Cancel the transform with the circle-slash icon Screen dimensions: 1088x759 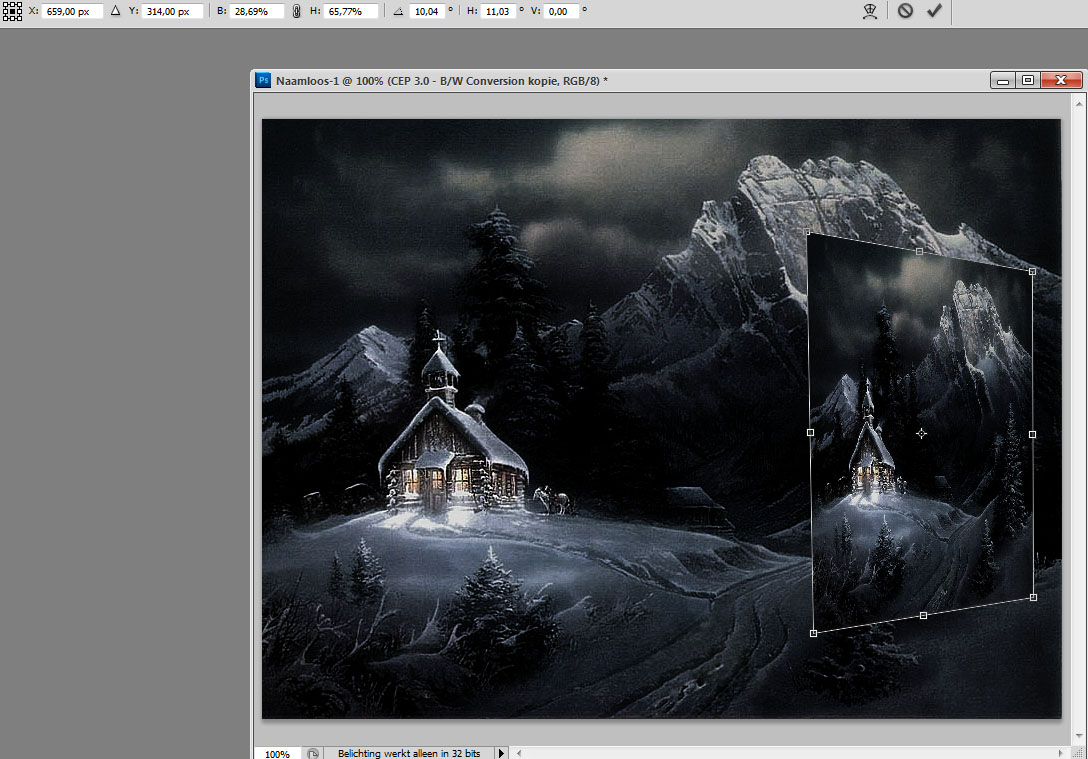pos(905,11)
